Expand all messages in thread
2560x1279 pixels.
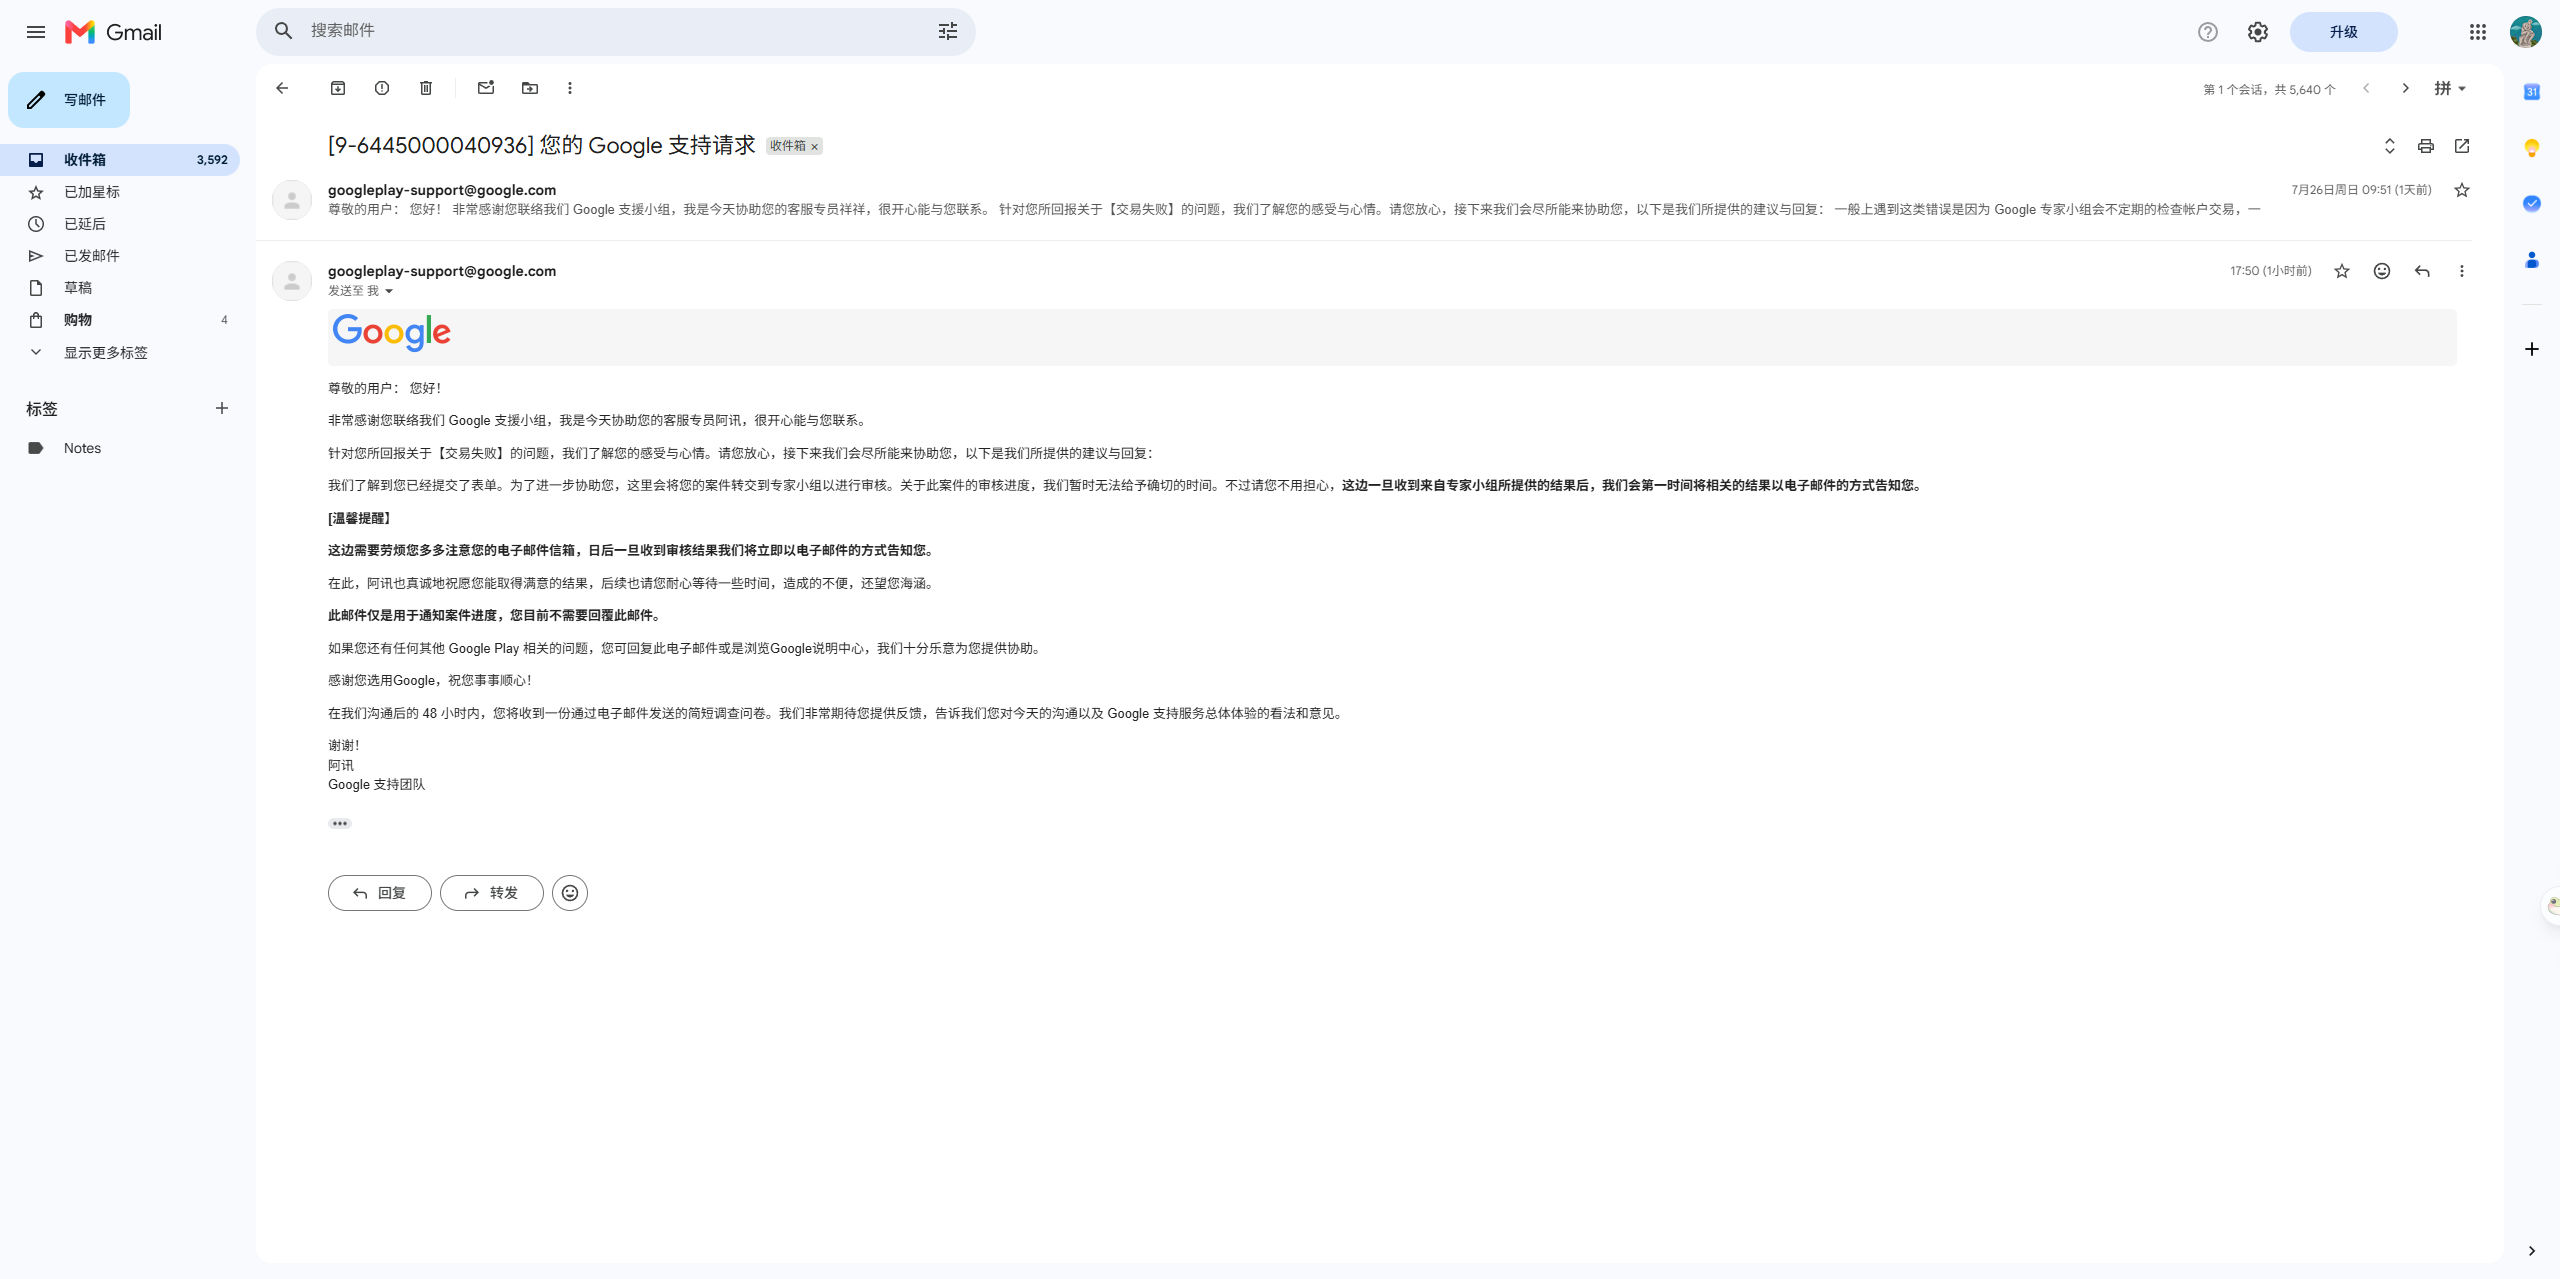click(2390, 146)
